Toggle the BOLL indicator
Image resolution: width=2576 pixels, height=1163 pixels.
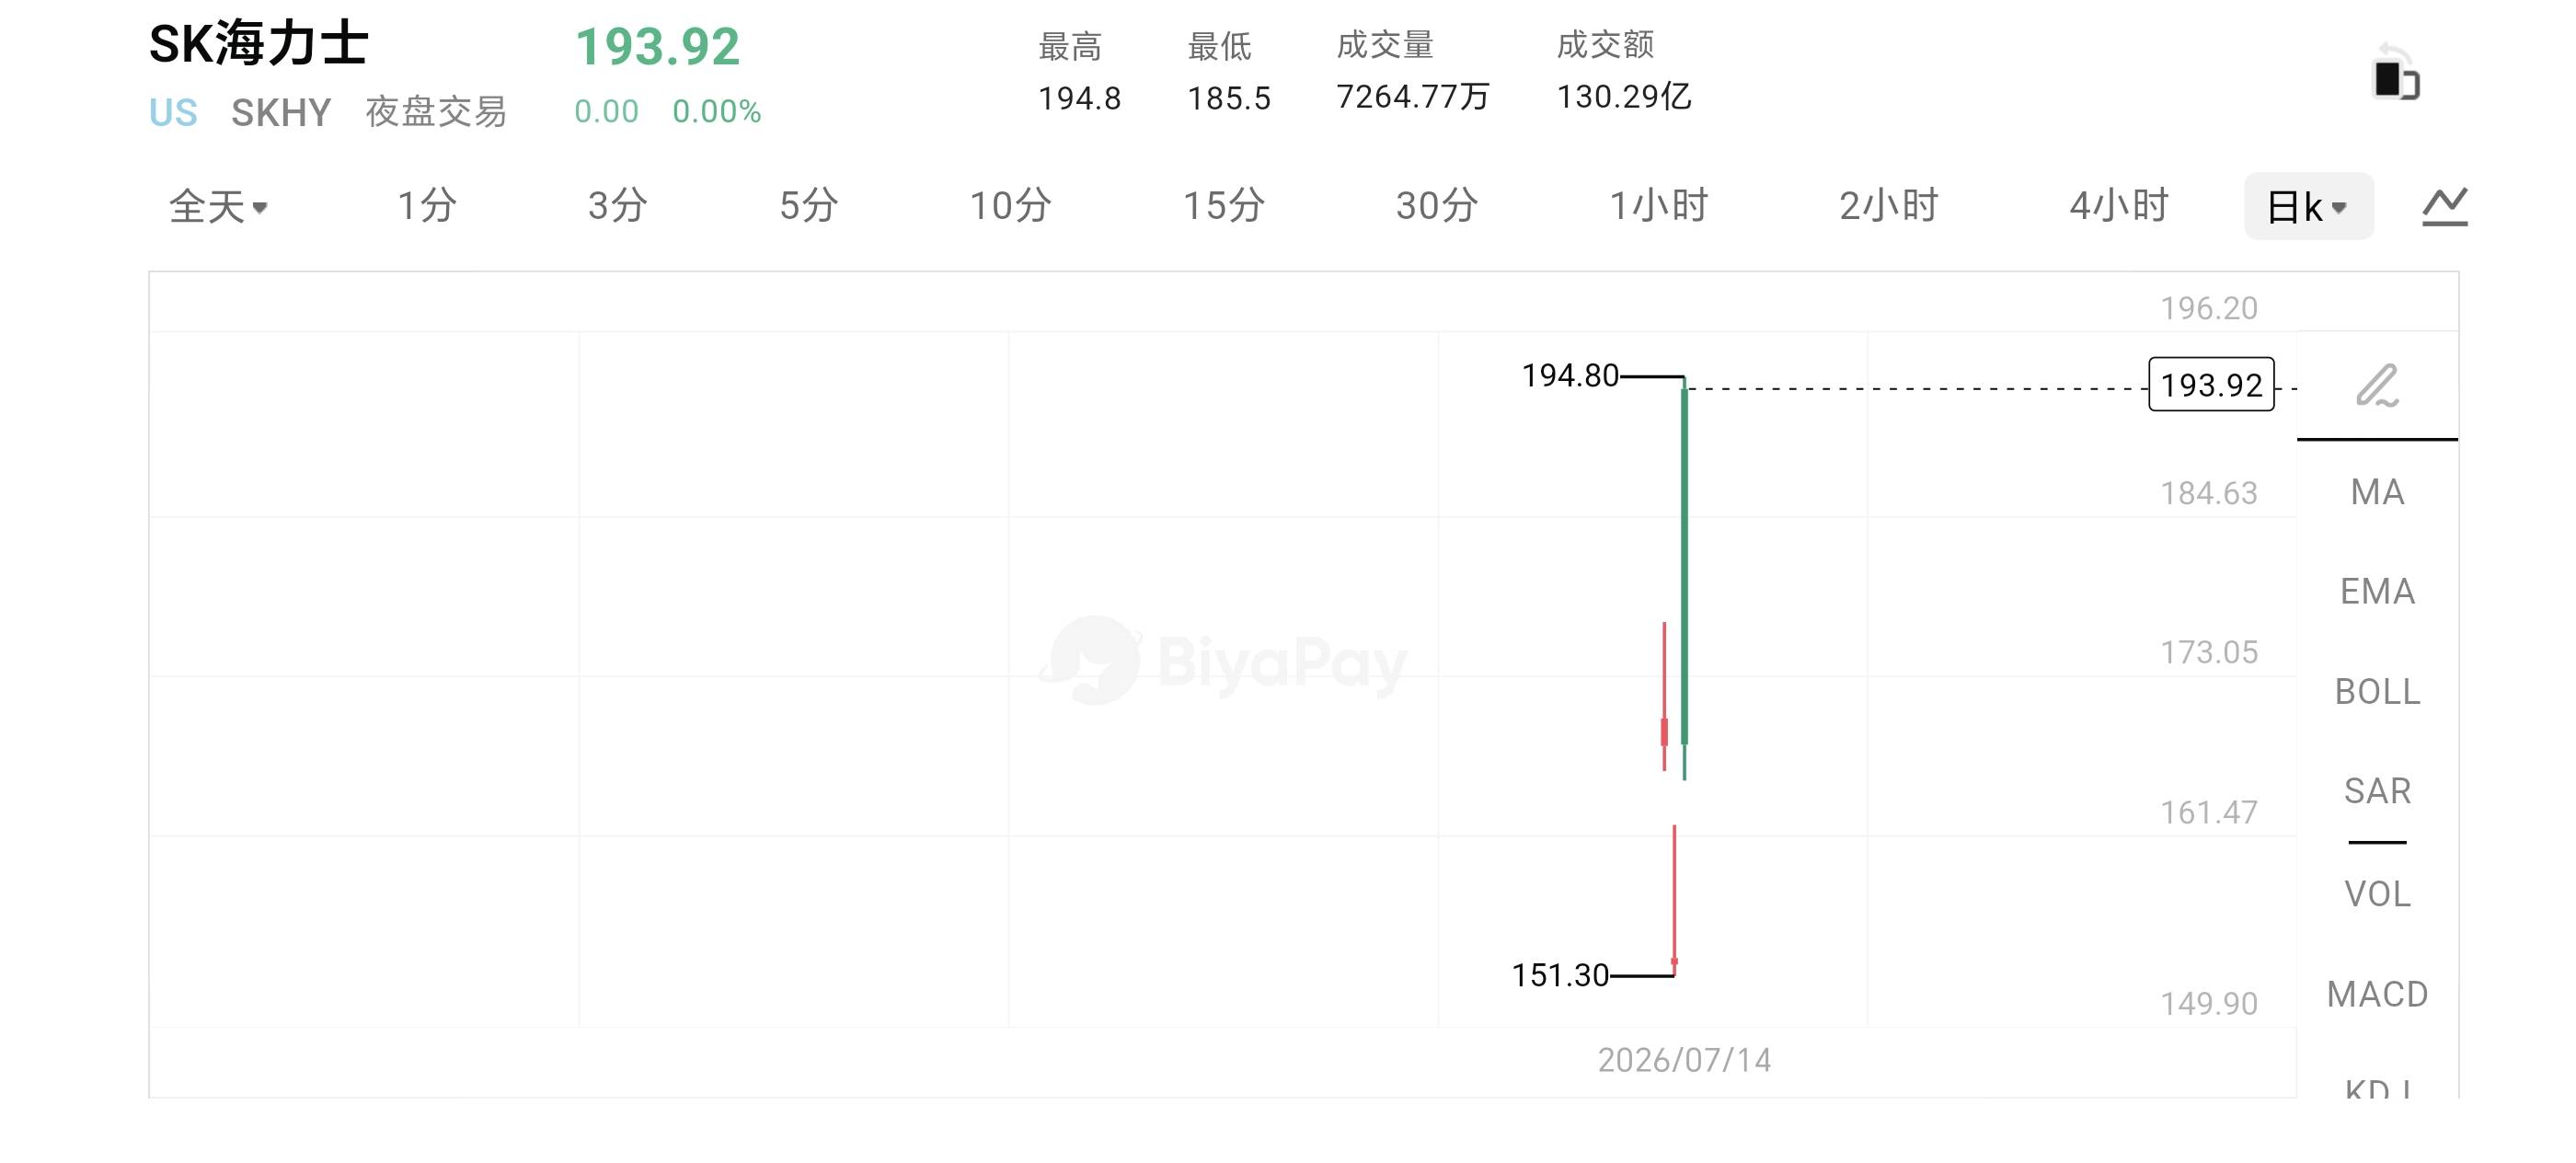pos(2377,692)
